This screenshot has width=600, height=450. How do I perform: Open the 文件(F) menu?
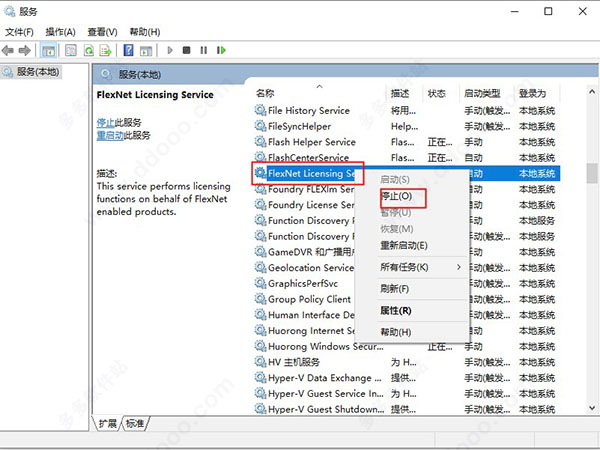coord(19,32)
